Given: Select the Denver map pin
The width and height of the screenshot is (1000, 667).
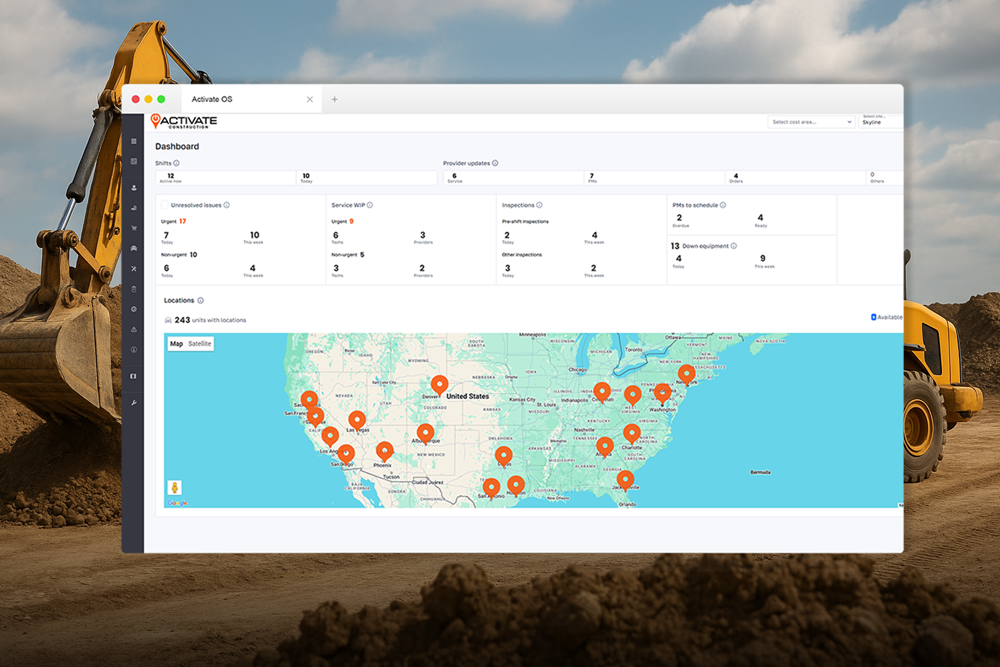Looking at the screenshot, I should click(439, 385).
